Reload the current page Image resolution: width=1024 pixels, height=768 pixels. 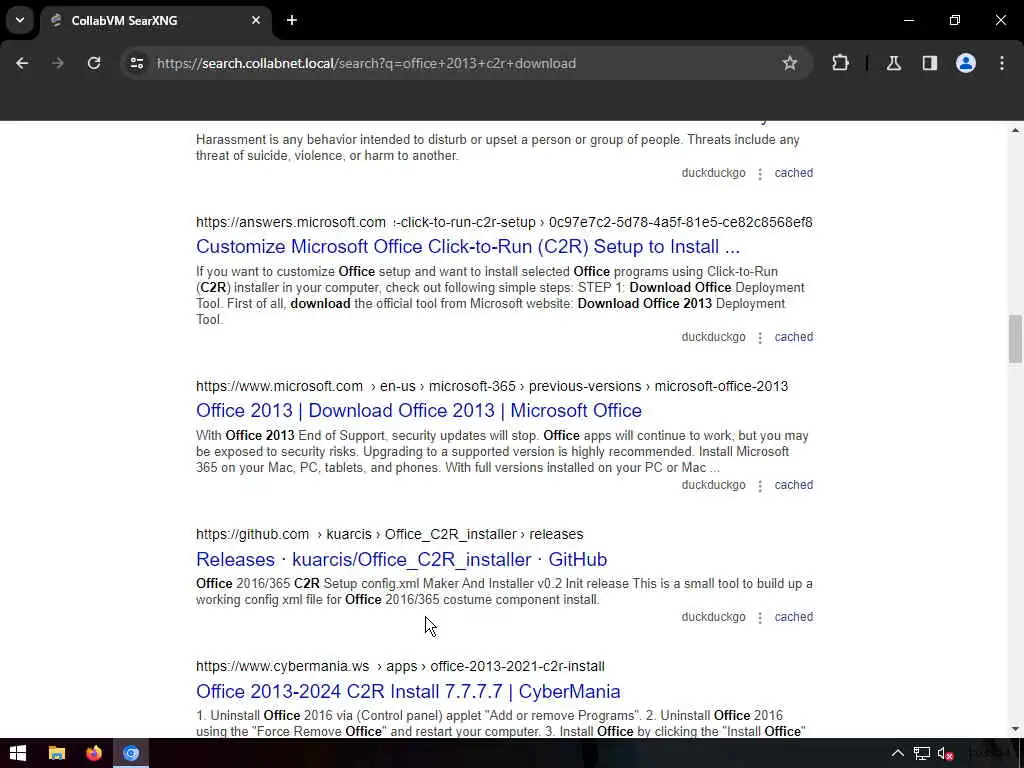pos(94,63)
